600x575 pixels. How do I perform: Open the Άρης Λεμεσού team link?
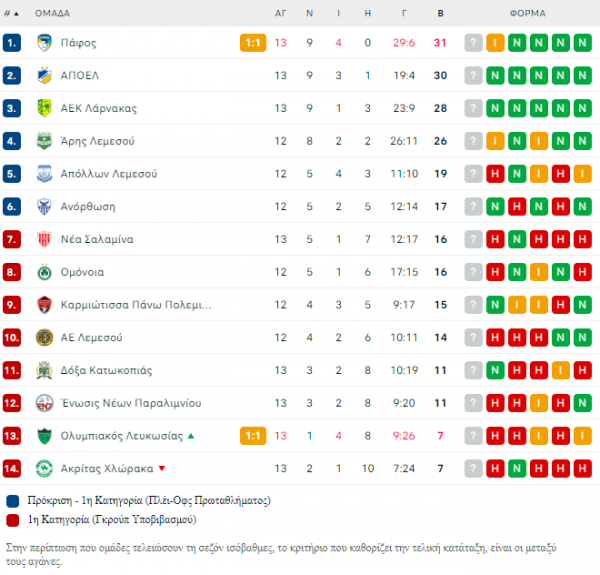tap(98, 141)
